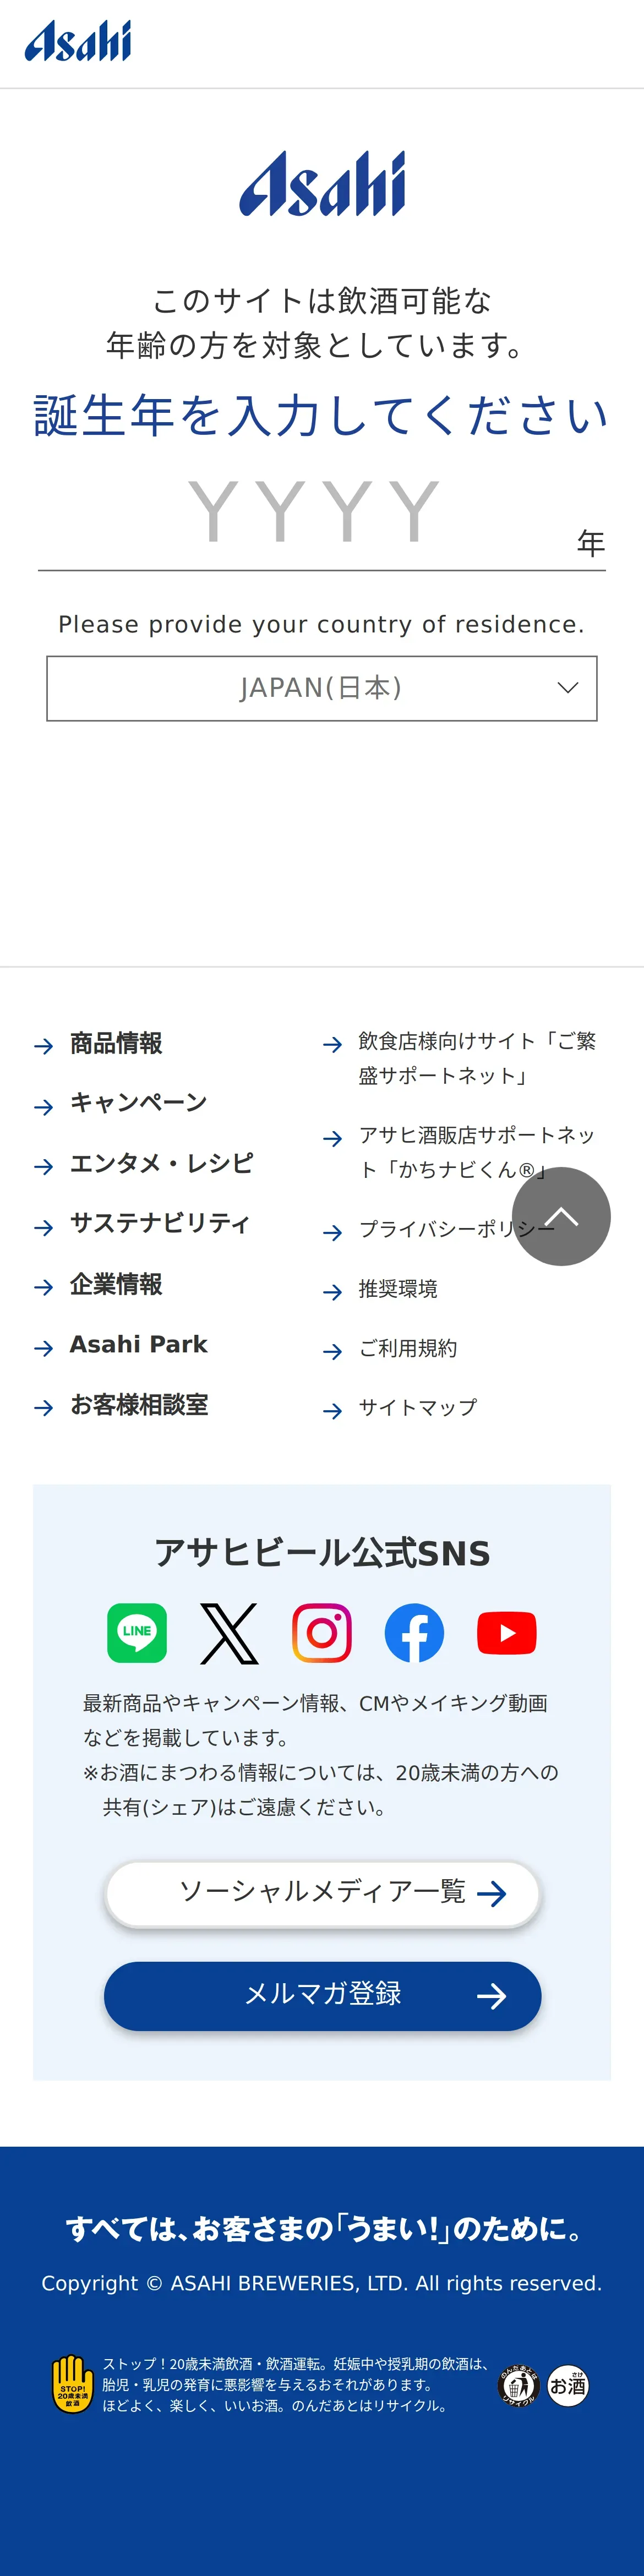Click the scroll-to-top round arrow button
644x2576 pixels.
[561, 1216]
